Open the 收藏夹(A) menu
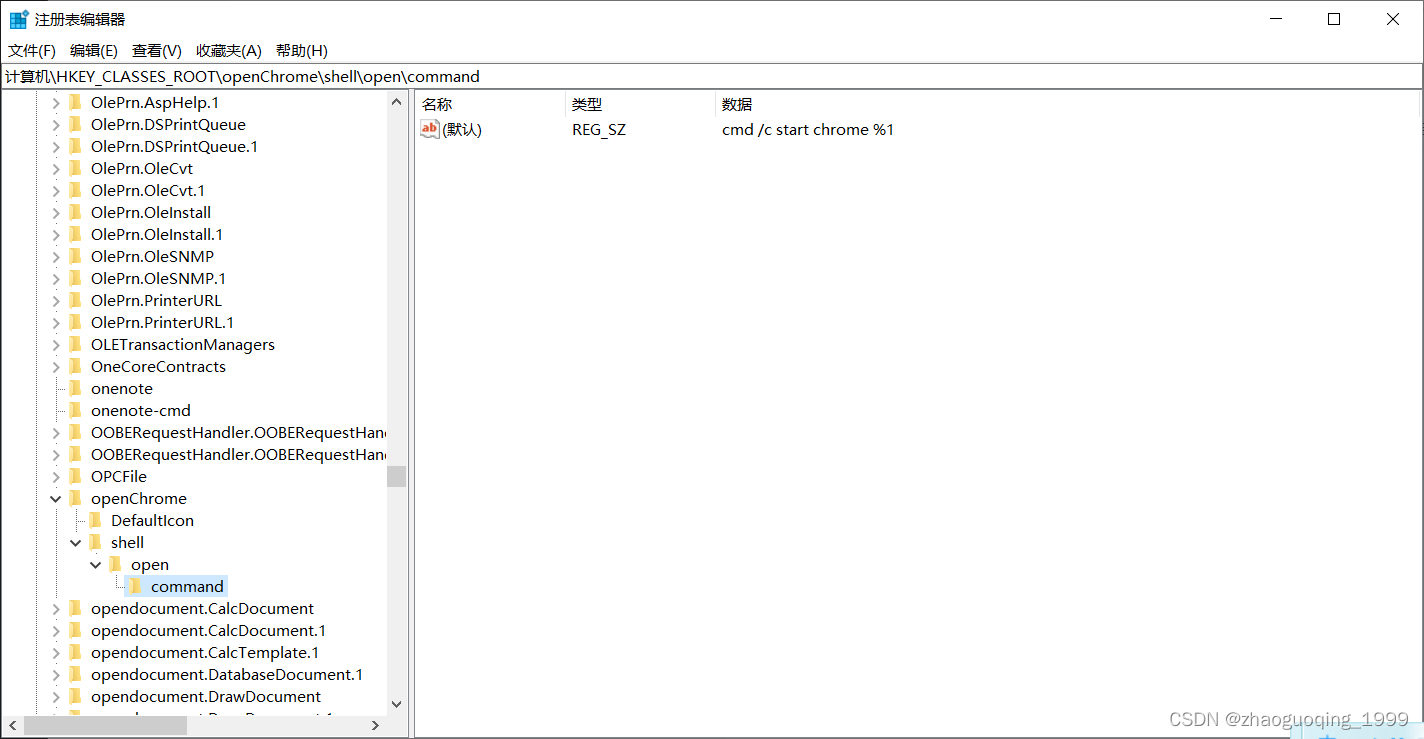 pos(229,50)
